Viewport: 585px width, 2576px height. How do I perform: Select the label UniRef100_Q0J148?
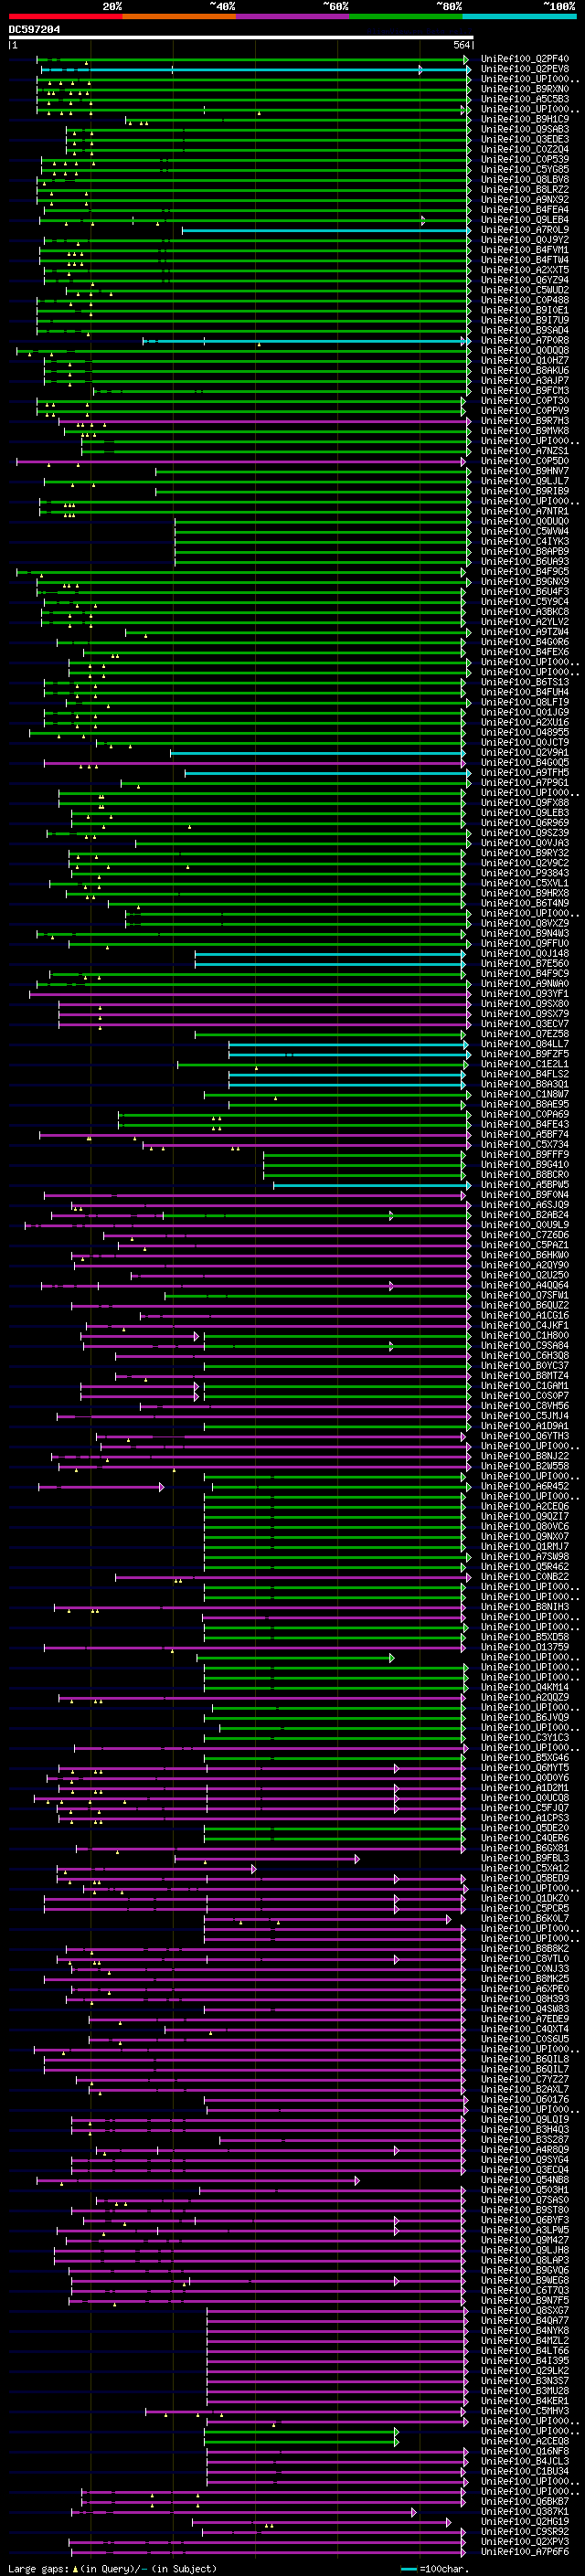click(524, 953)
